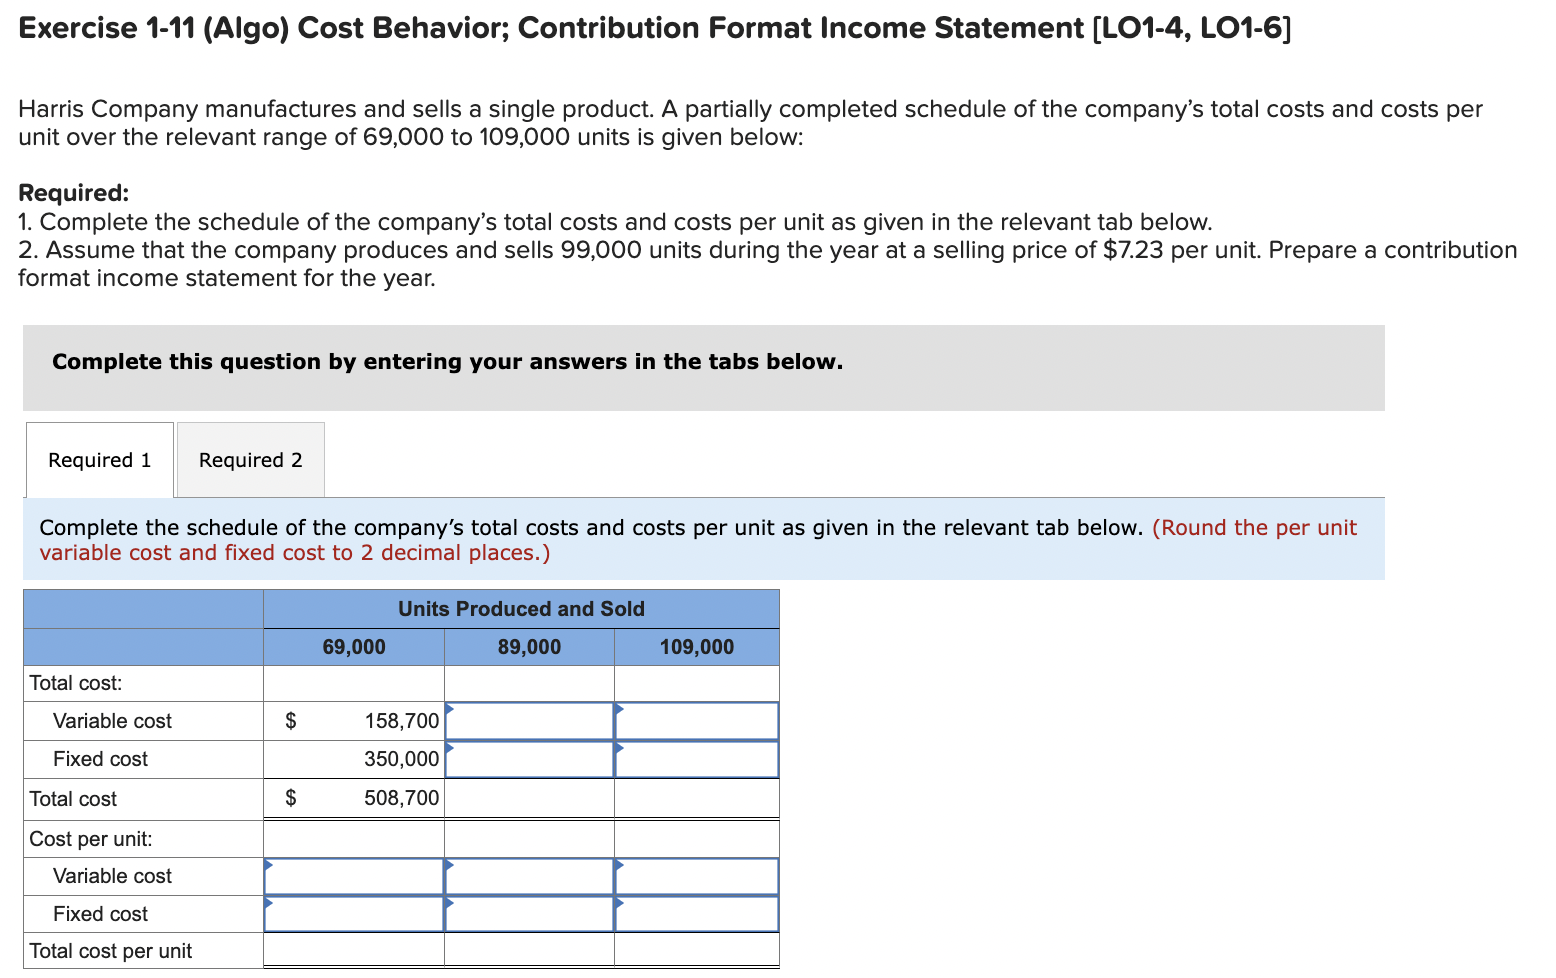
Task: Click the per-unit variable cost field under 89,000 units
Action: 528,876
